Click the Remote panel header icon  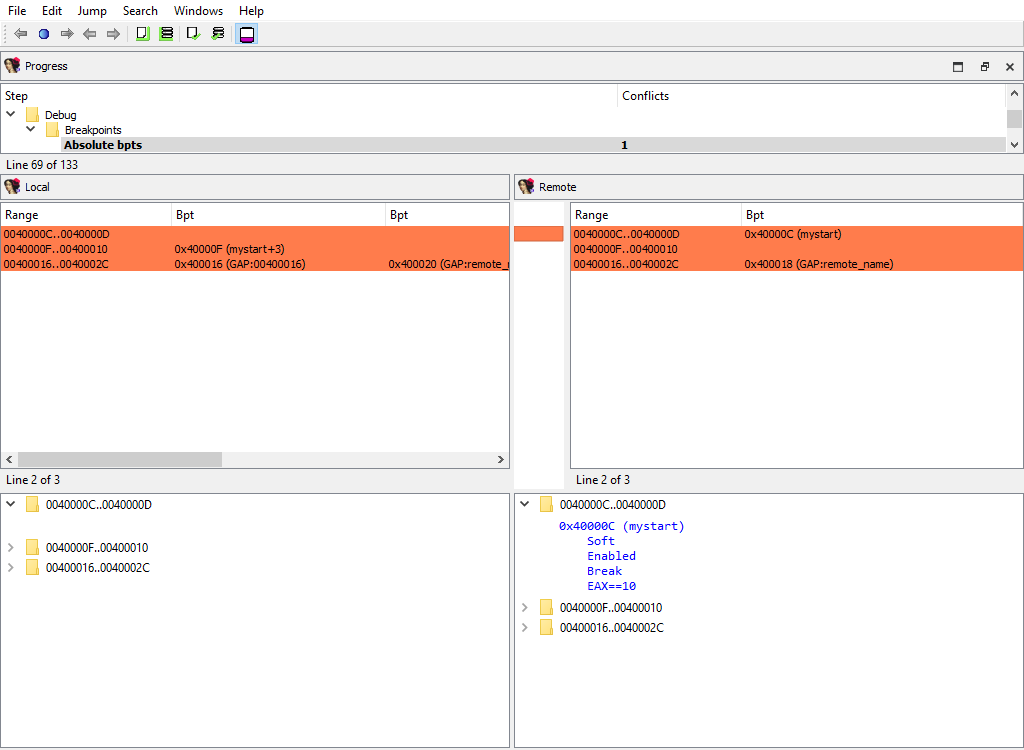pyautogui.click(x=526, y=187)
